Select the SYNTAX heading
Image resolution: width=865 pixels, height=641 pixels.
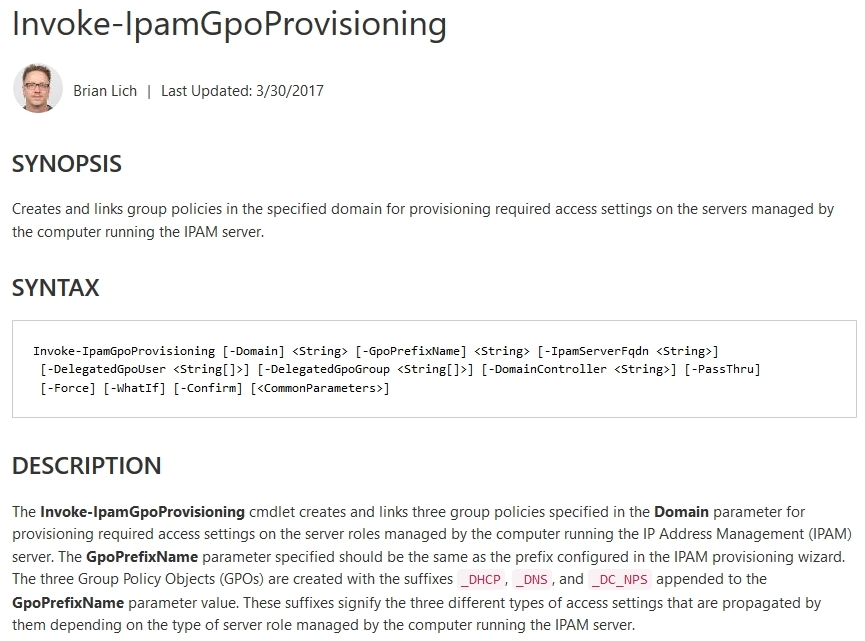(56, 287)
